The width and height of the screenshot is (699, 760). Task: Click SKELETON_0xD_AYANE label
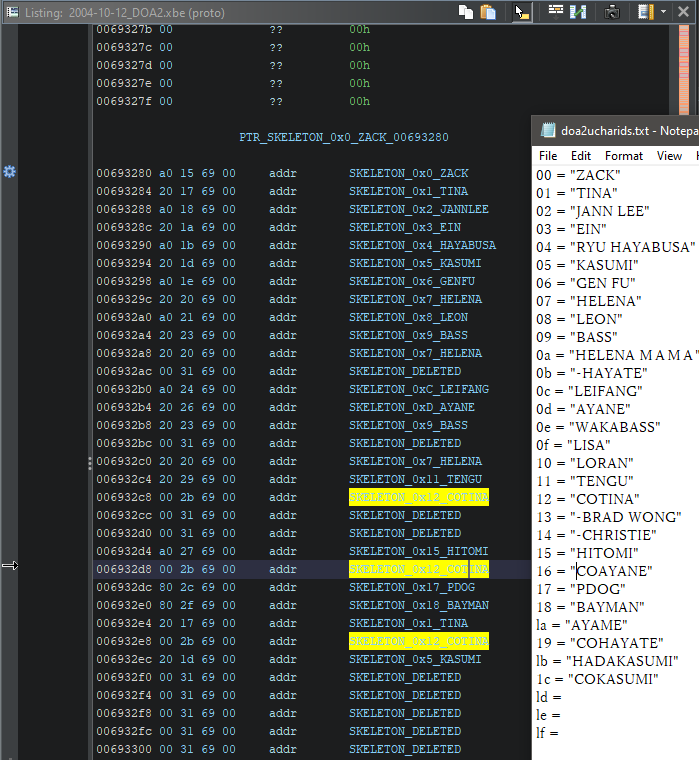coord(412,407)
